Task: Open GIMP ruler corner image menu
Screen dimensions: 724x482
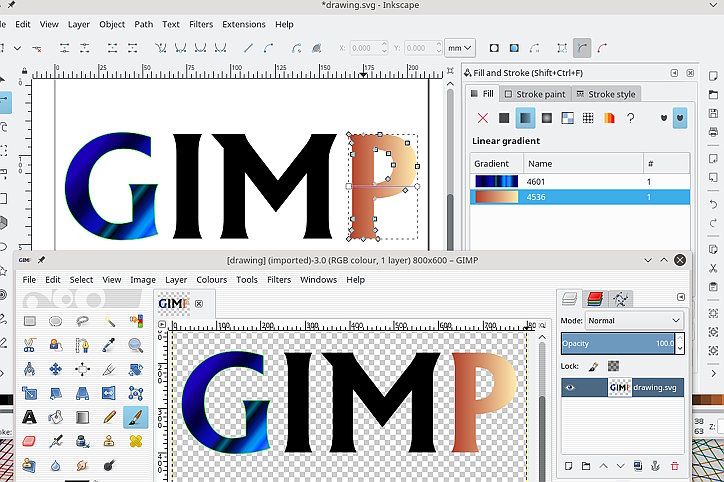Action: (162, 325)
